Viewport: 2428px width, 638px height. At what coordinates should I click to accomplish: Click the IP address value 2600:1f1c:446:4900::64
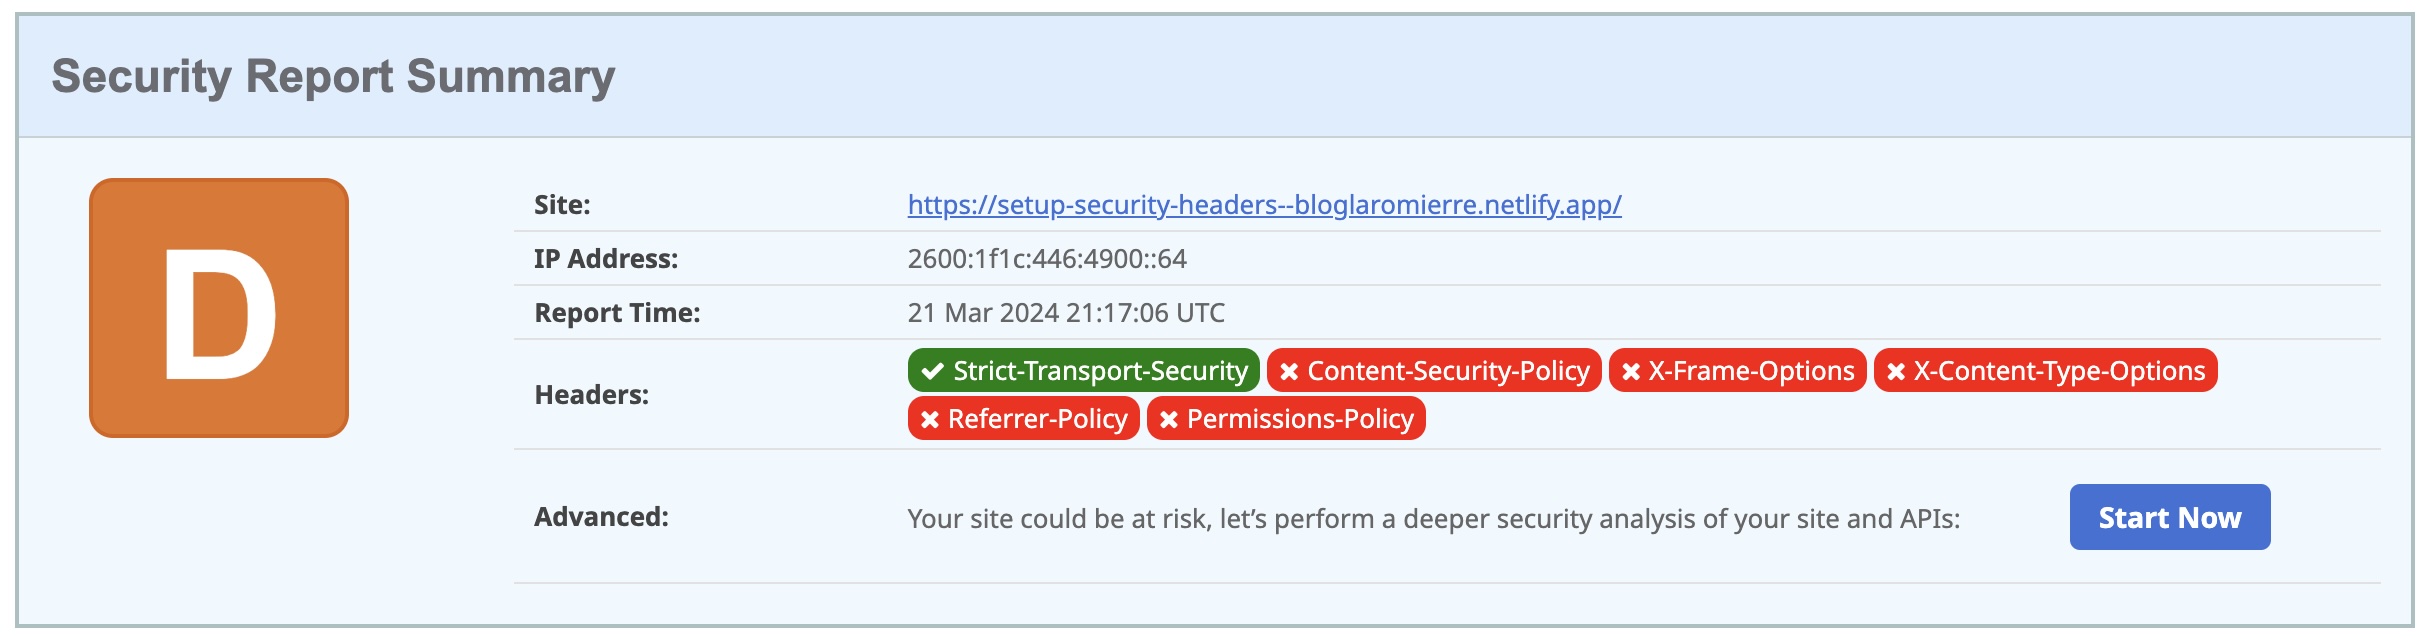(x=1047, y=259)
